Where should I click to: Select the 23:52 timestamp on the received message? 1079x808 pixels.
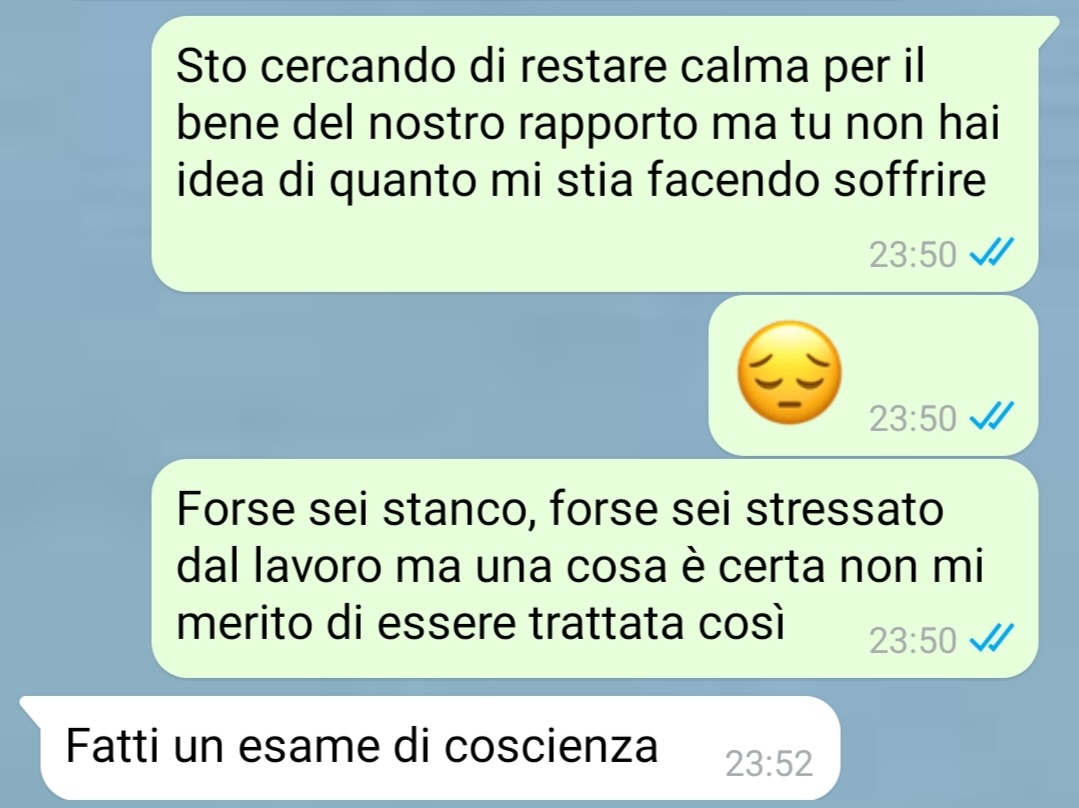[769, 763]
